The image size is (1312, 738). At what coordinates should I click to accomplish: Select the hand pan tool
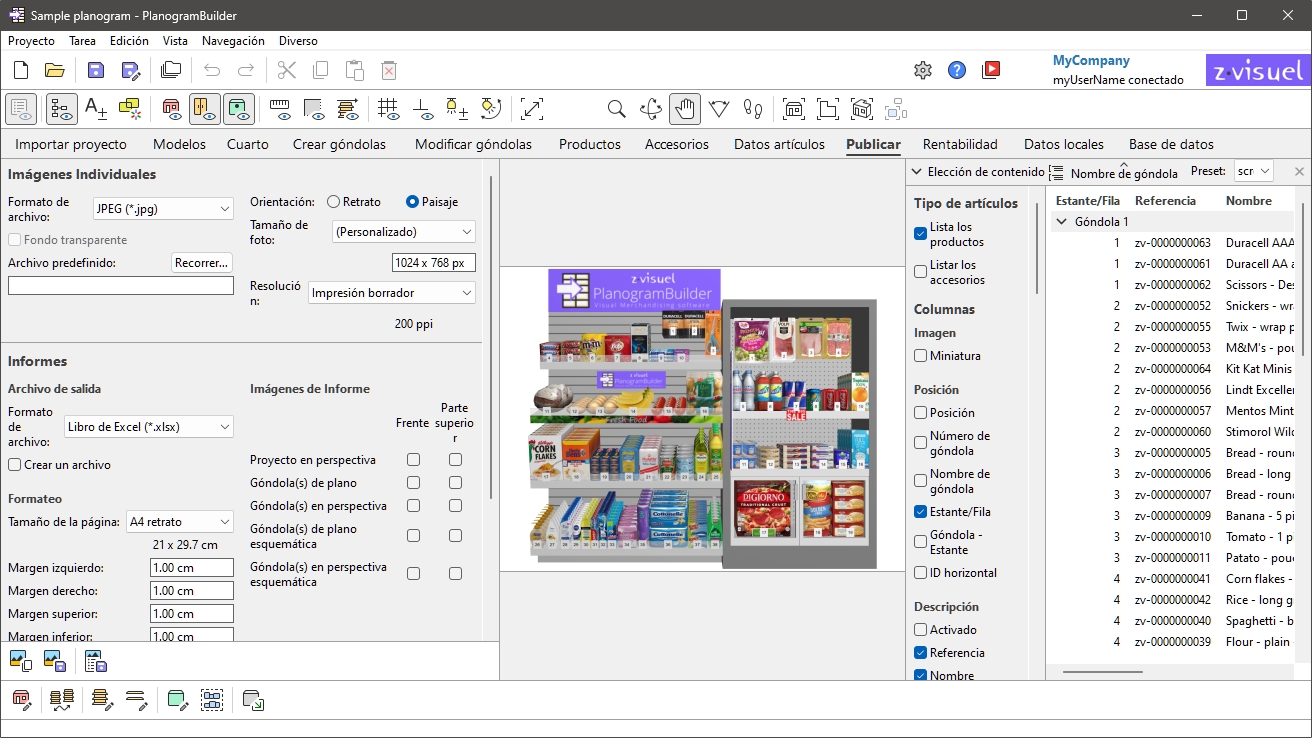(685, 108)
